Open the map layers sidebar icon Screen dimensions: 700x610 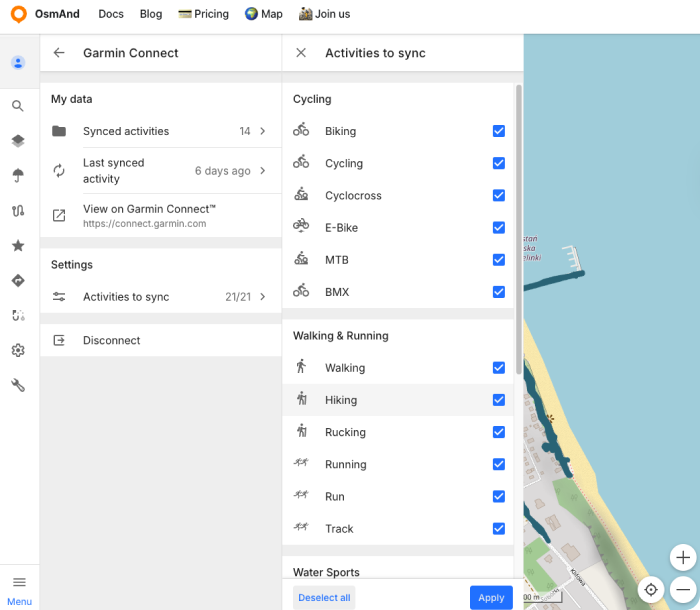18,141
